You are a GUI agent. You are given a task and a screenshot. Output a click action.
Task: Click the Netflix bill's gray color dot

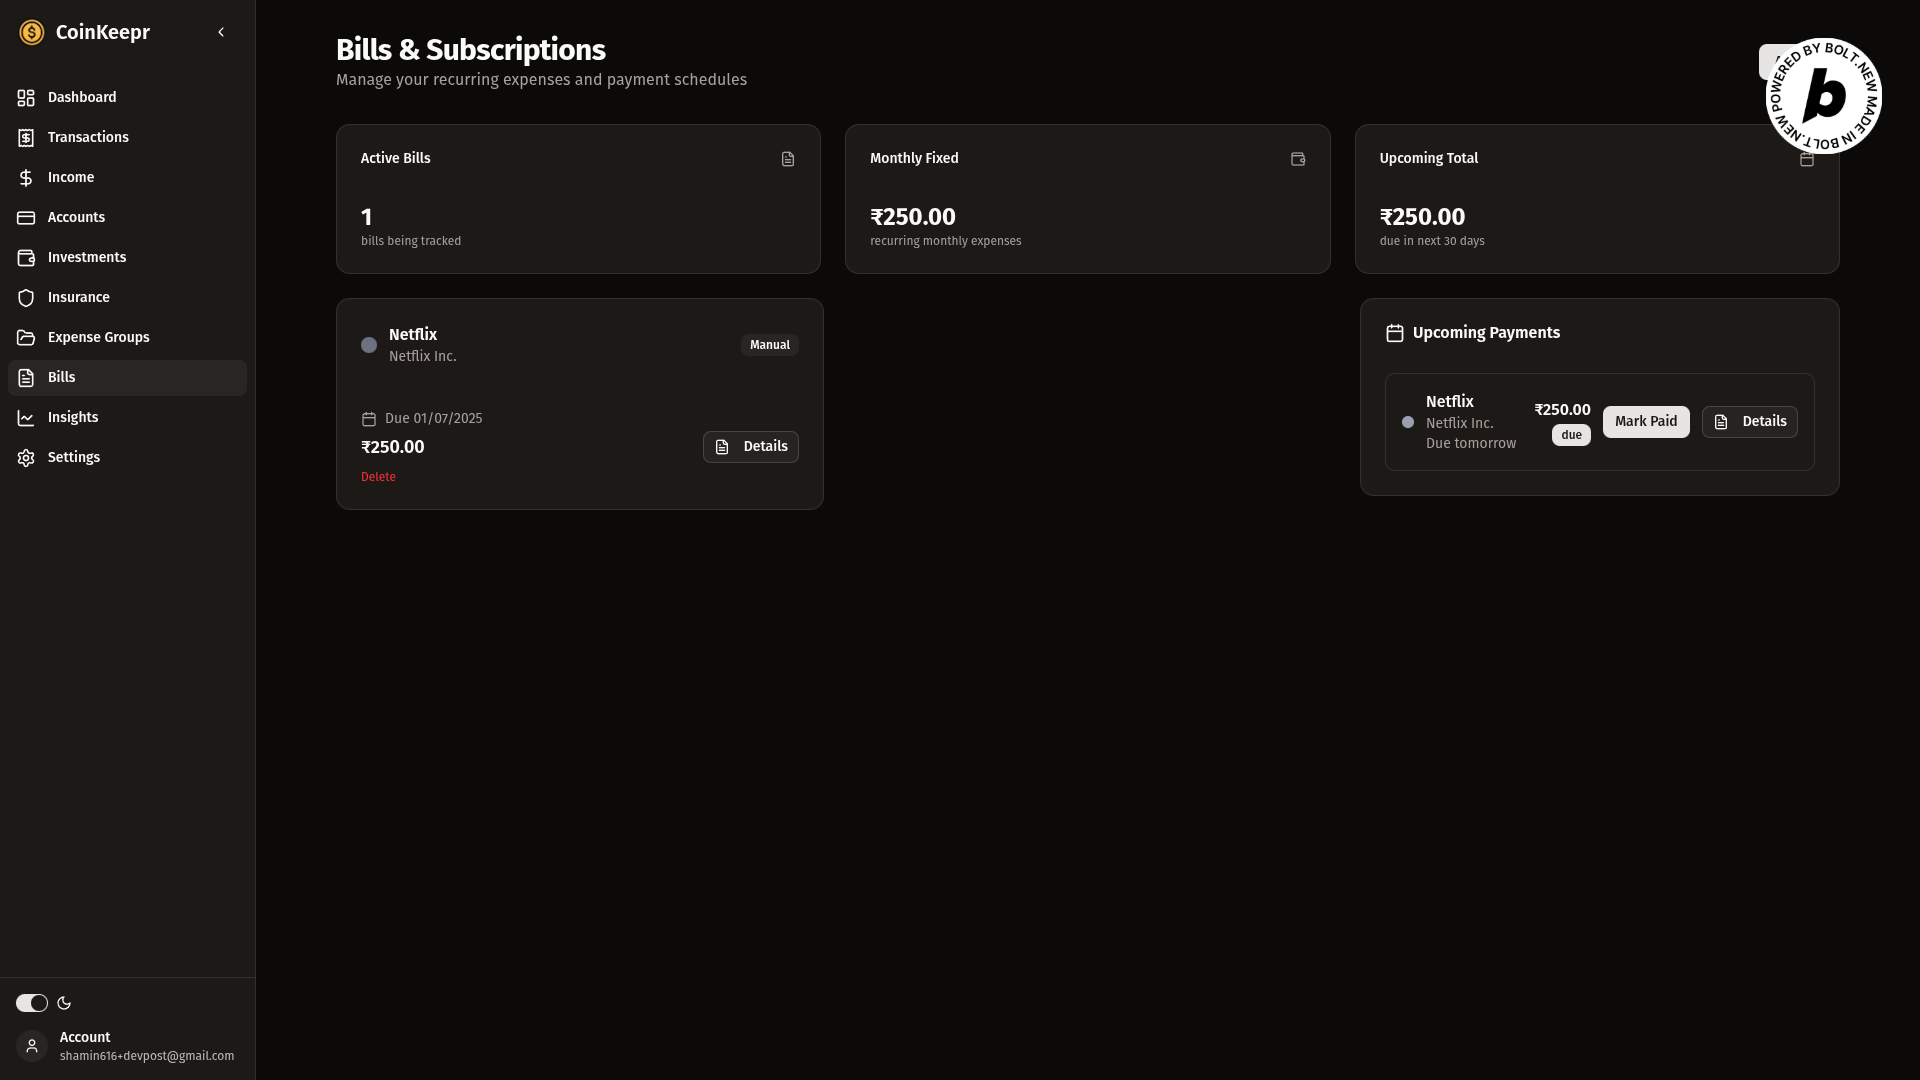(369, 345)
